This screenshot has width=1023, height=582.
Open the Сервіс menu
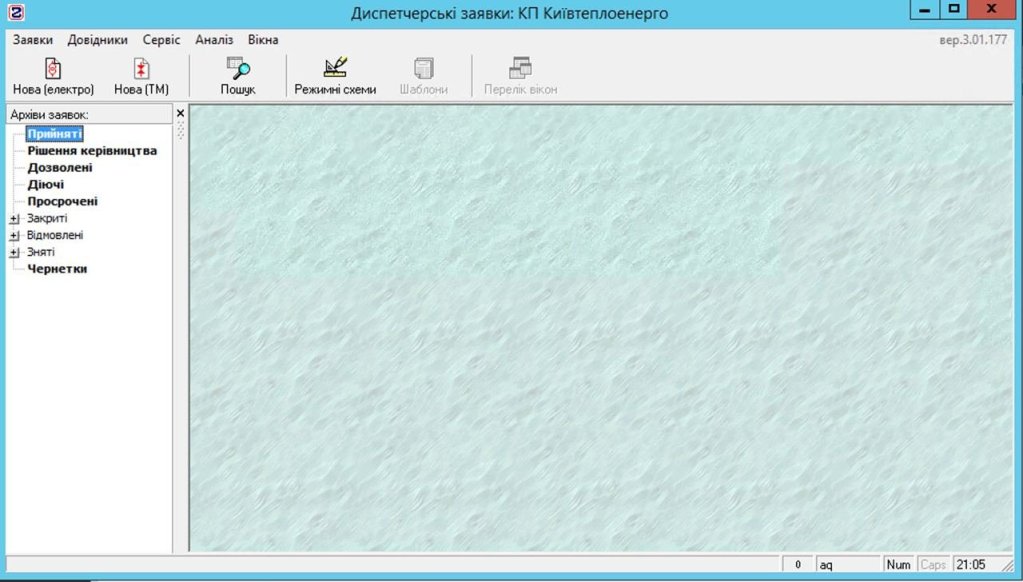161,40
